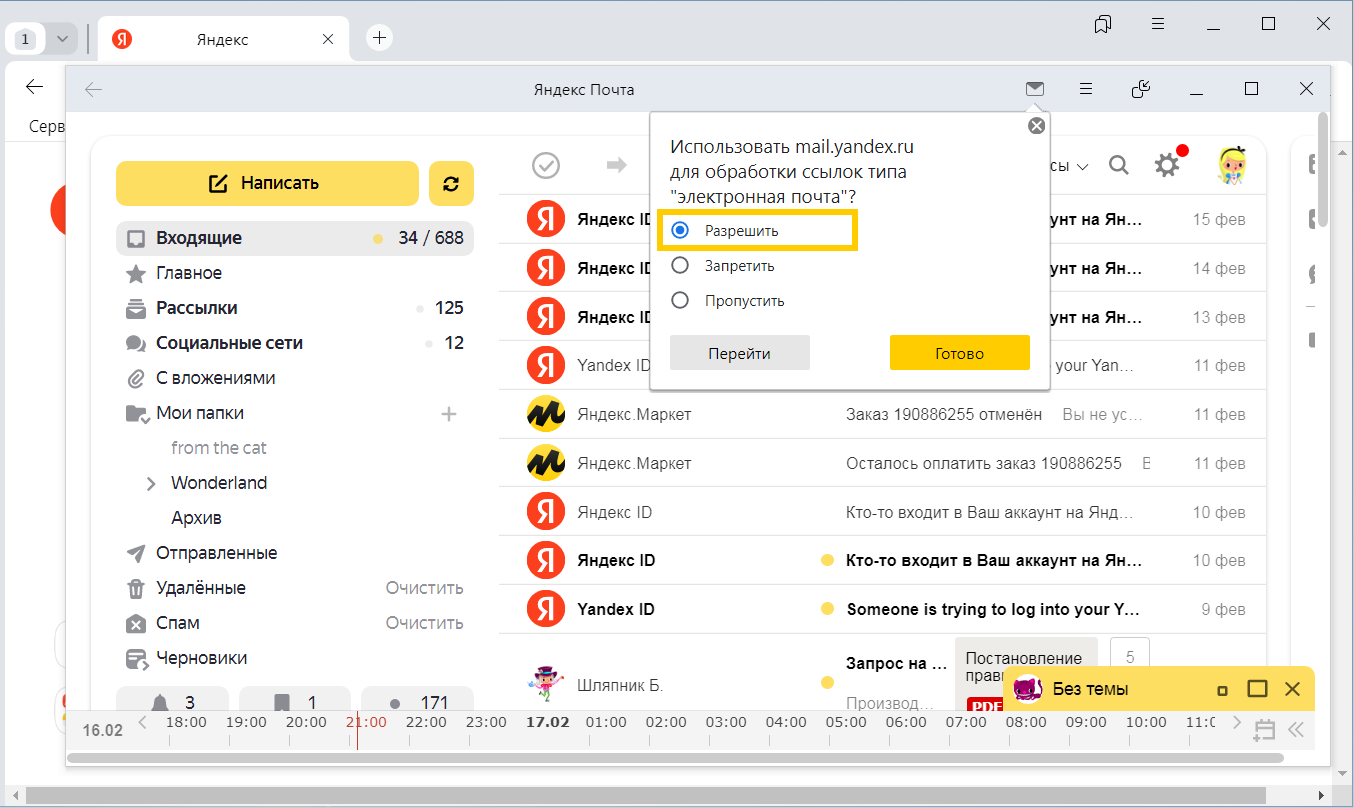
Task: Switch to the Яндекс browser tab
Action: tap(220, 39)
